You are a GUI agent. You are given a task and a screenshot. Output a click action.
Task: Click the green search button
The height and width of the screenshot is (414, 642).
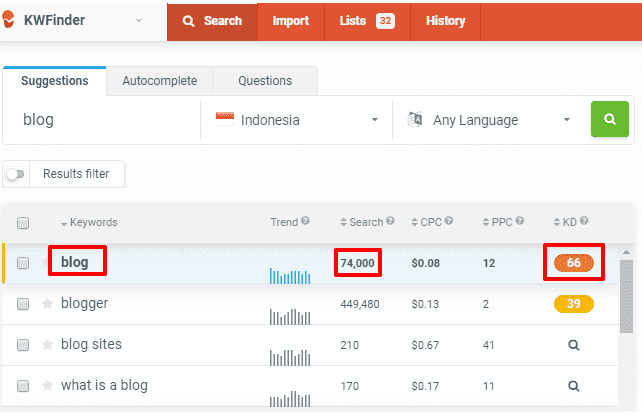click(x=610, y=119)
